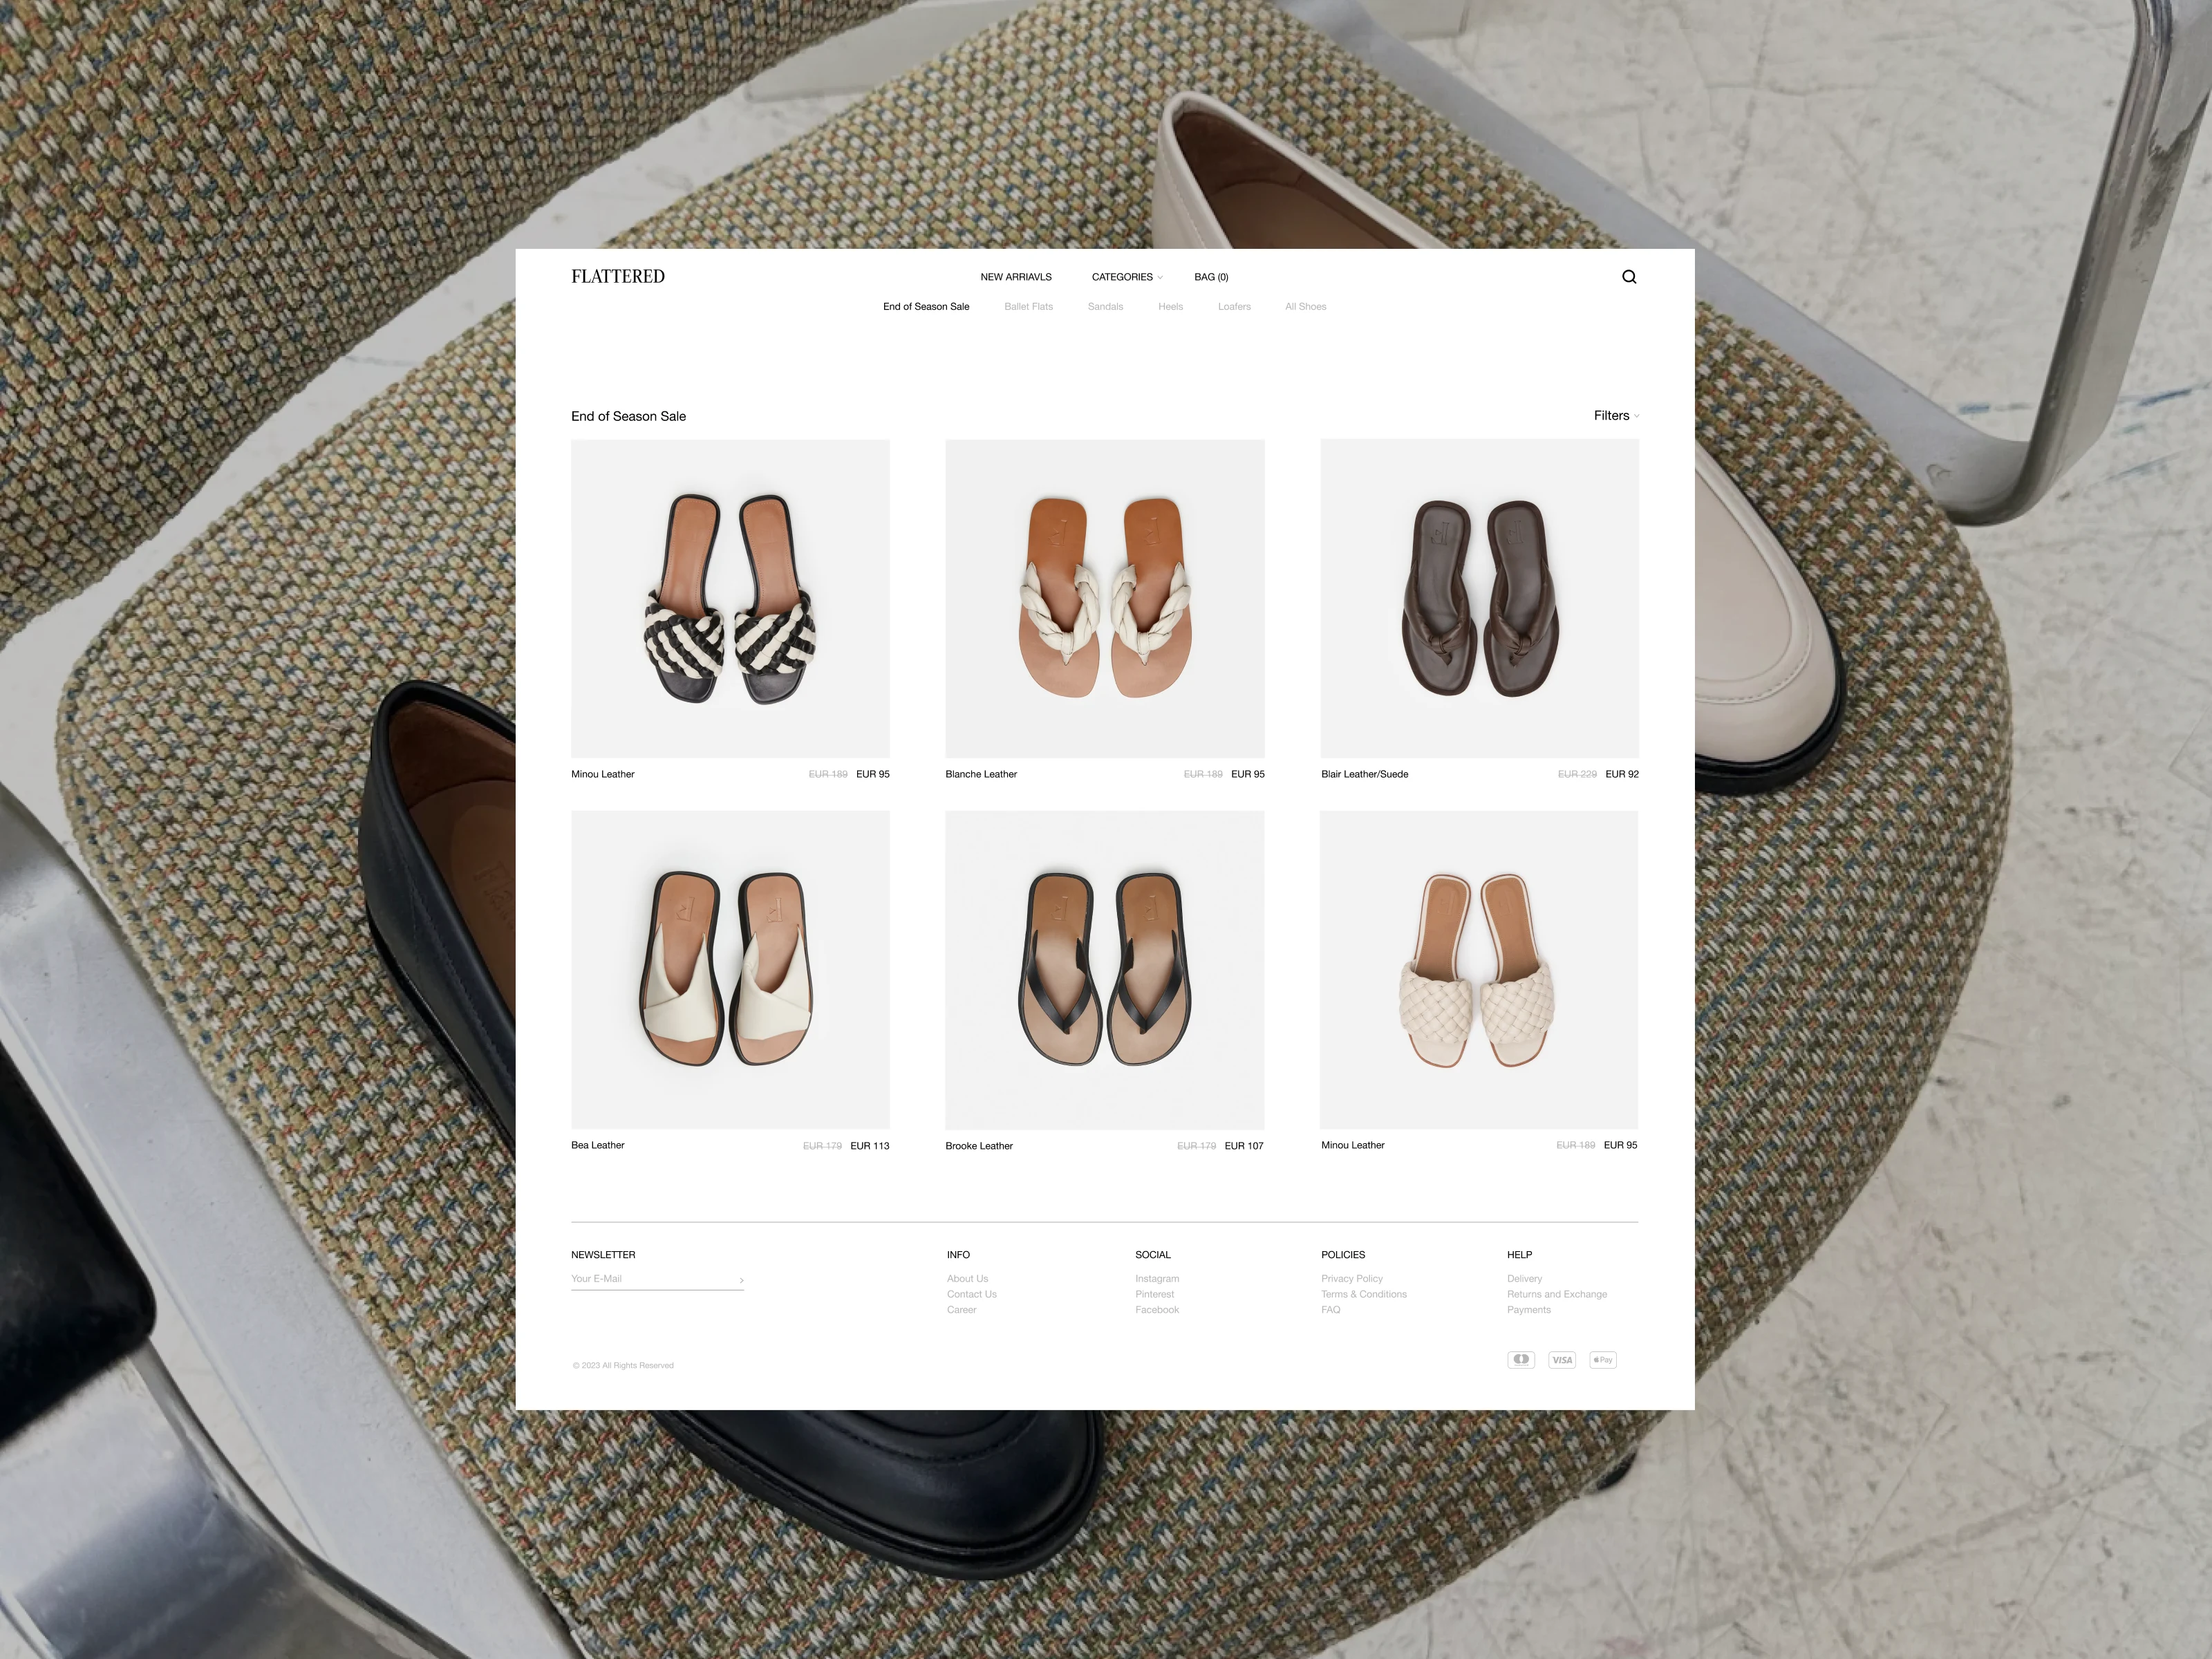Submit newsletter email with arrow icon

click(741, 1280)
